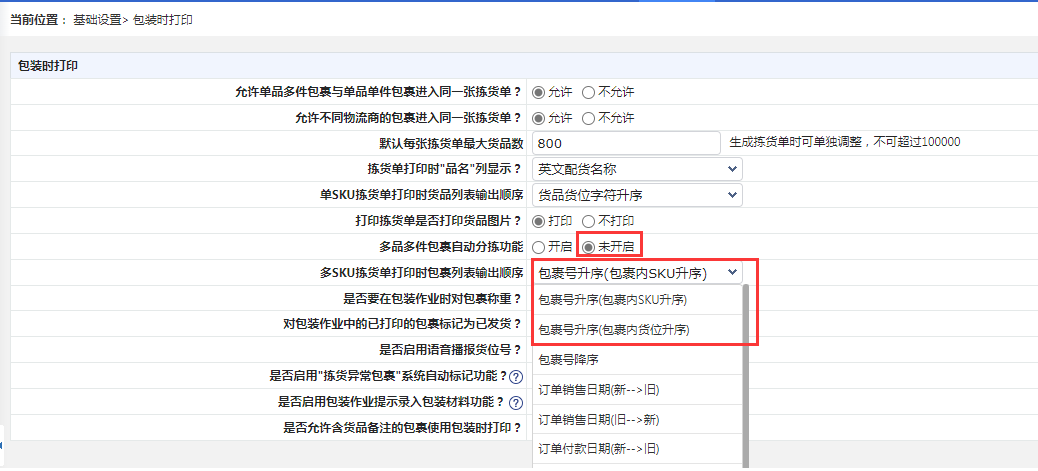Image resolution: width=1038 pixels, height=471 pixels.
Task: Select 允许 for 单品多件包裹 same picking list
Action: click(539, 92)
